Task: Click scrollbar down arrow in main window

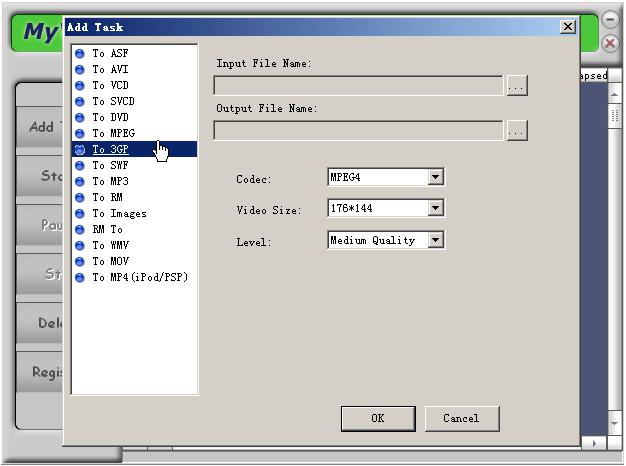Action: pyautogui.click(x=614, y=422)
